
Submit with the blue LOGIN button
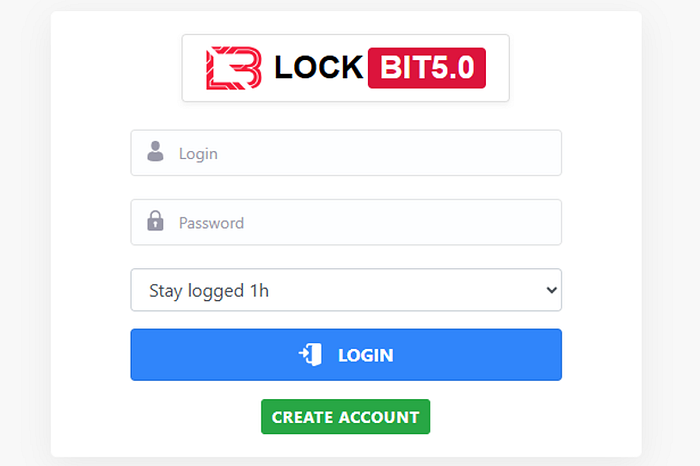coord(346,355)
